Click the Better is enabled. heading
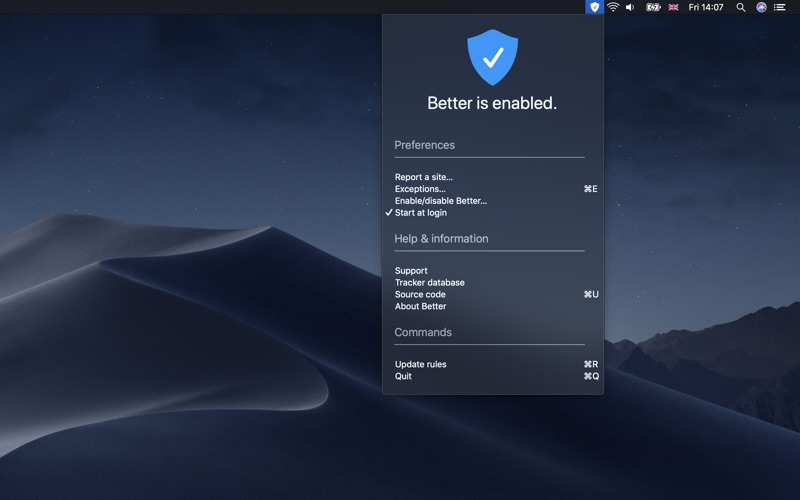Viewport: 800px width, 500px height. point(492,103)
